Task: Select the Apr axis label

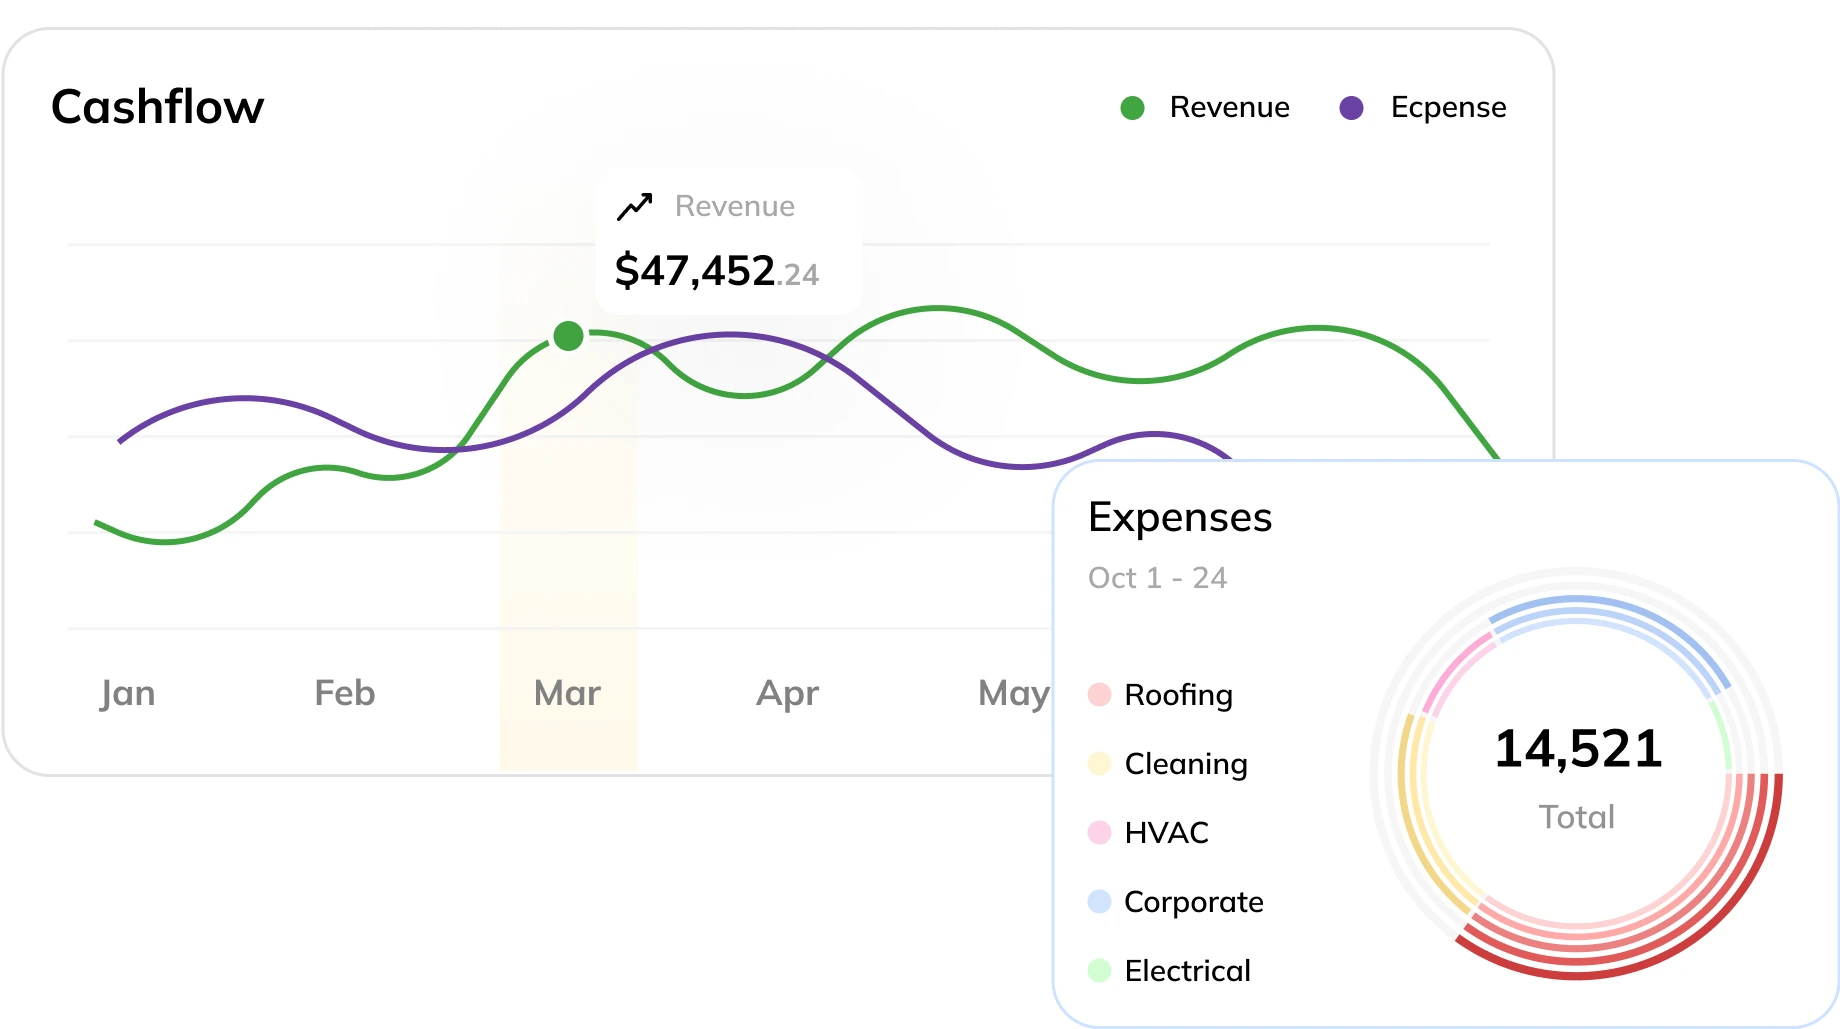Action: click(787, 694)
